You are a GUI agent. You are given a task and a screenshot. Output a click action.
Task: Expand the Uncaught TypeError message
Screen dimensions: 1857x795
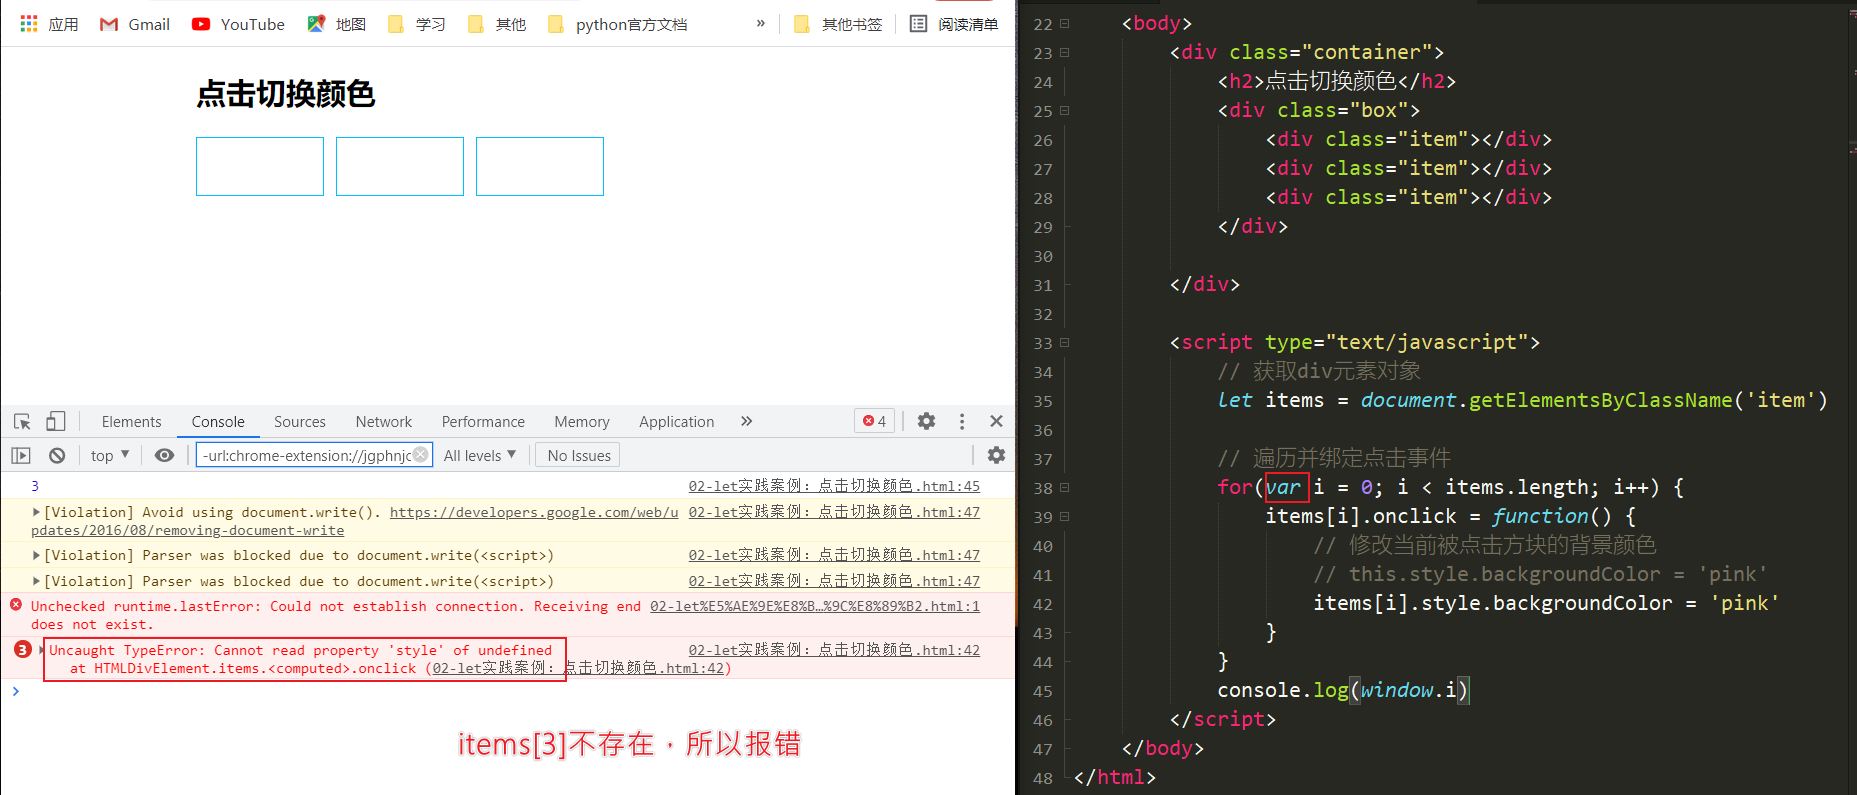tap(41, 650)
